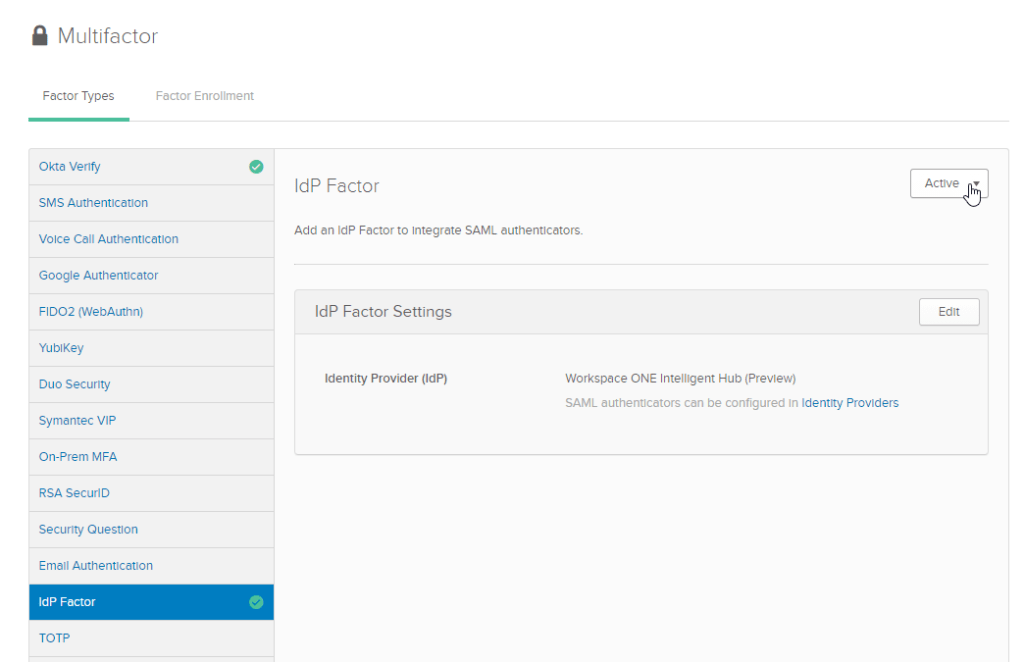The width and height of the screenshot is (1024, 662).
Task: Select the Factor Types tab
Action: pyautogui.click(x=78, y=96)
